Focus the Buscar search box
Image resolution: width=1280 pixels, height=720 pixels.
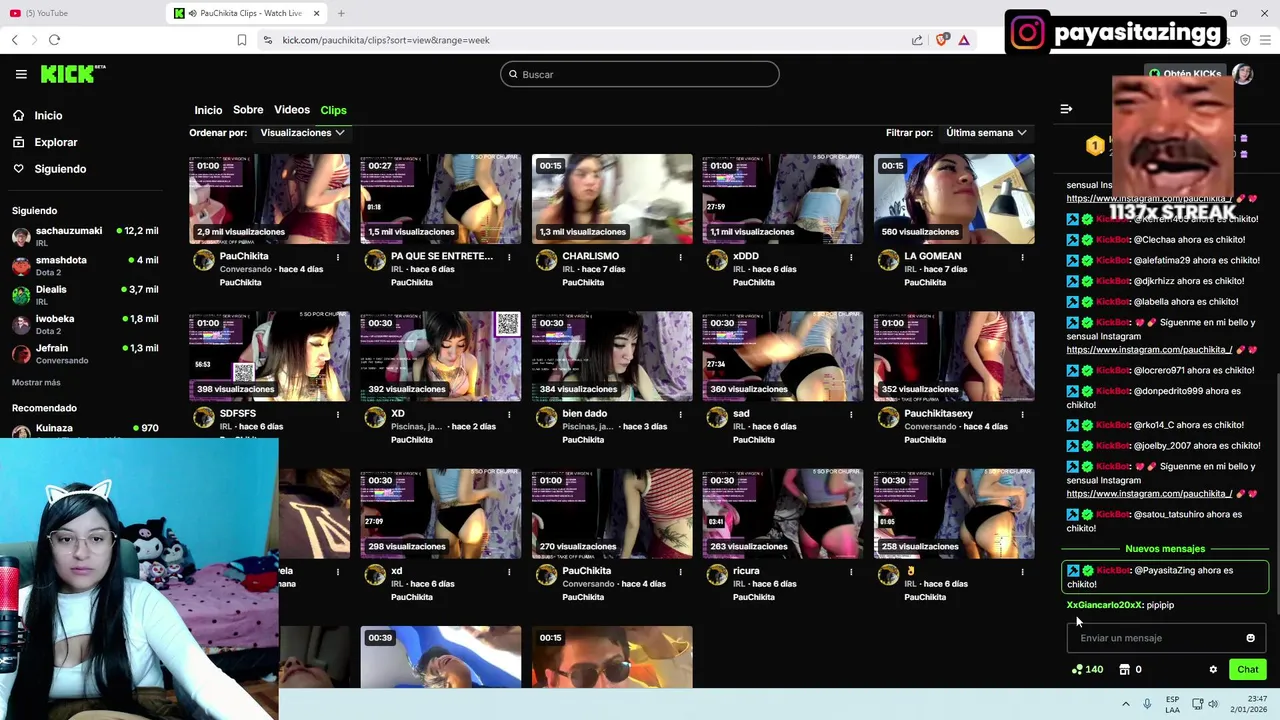pyautogui.click(x=639, y=74)
